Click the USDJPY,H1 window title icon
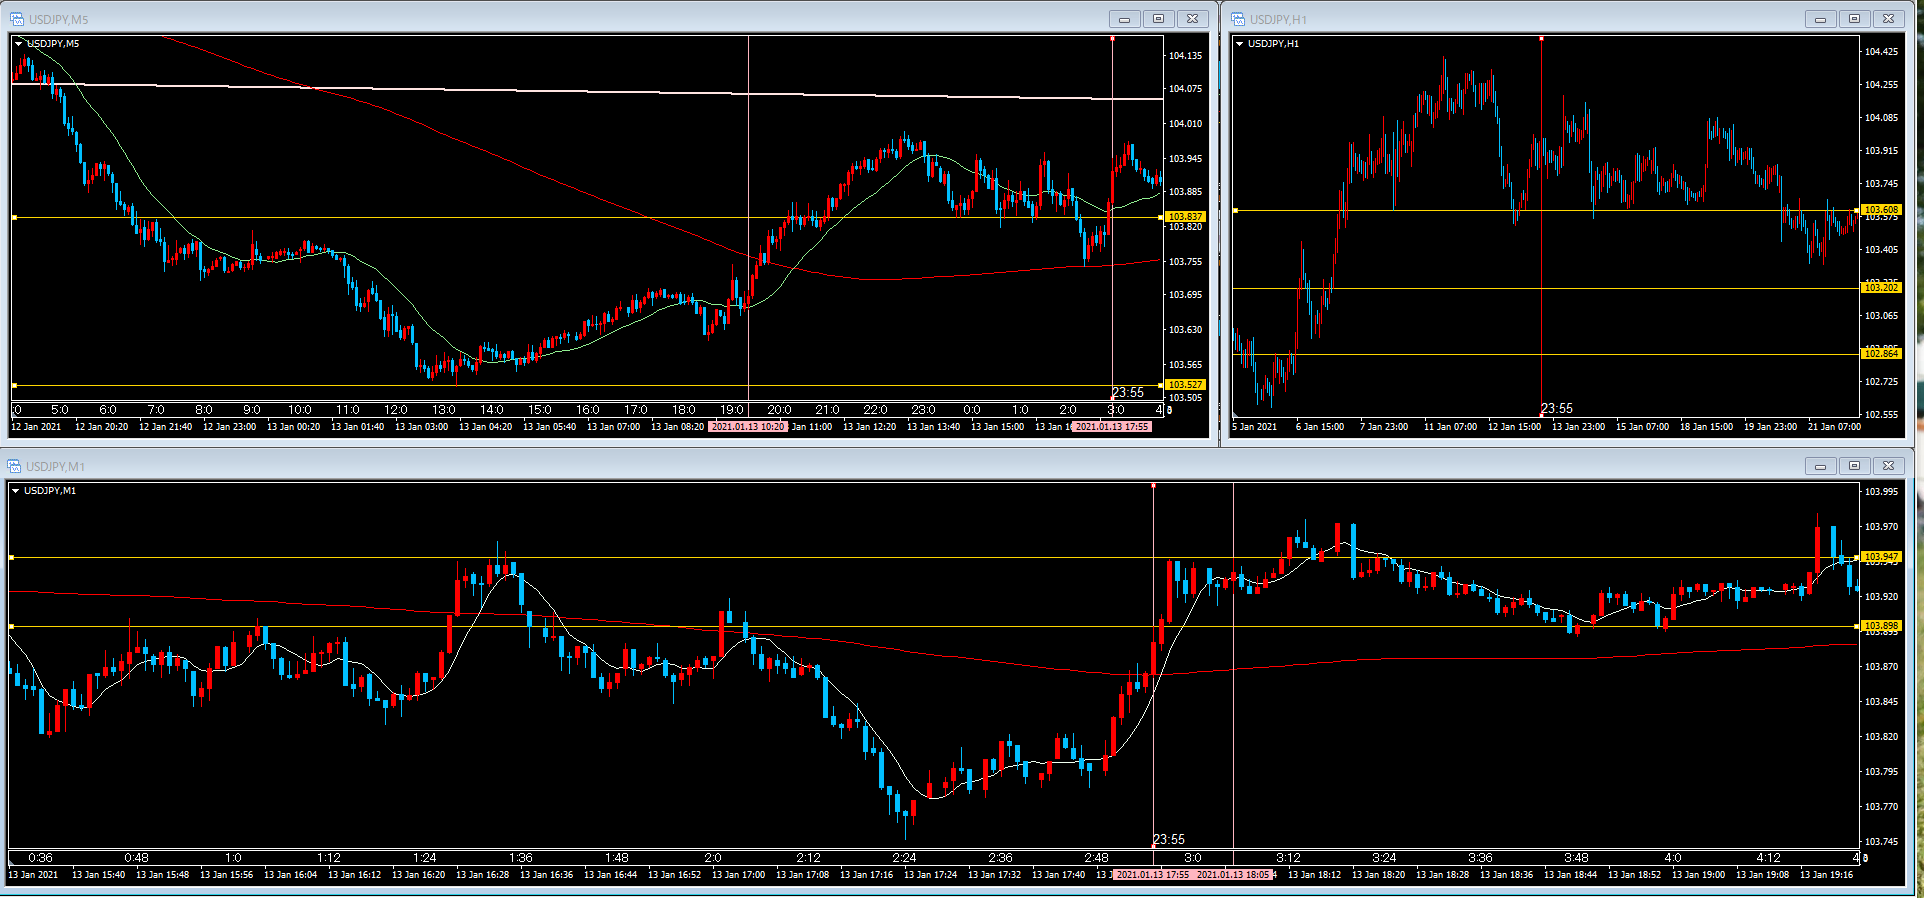This screenshot has height=898, width=1924. pyautogui.click(x=1238, y=19)
